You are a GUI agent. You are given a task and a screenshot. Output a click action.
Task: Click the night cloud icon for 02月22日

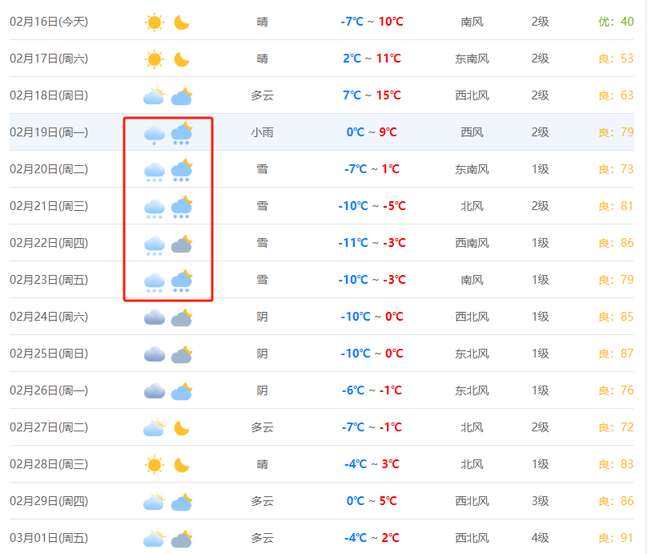click(x=182, y=244)
